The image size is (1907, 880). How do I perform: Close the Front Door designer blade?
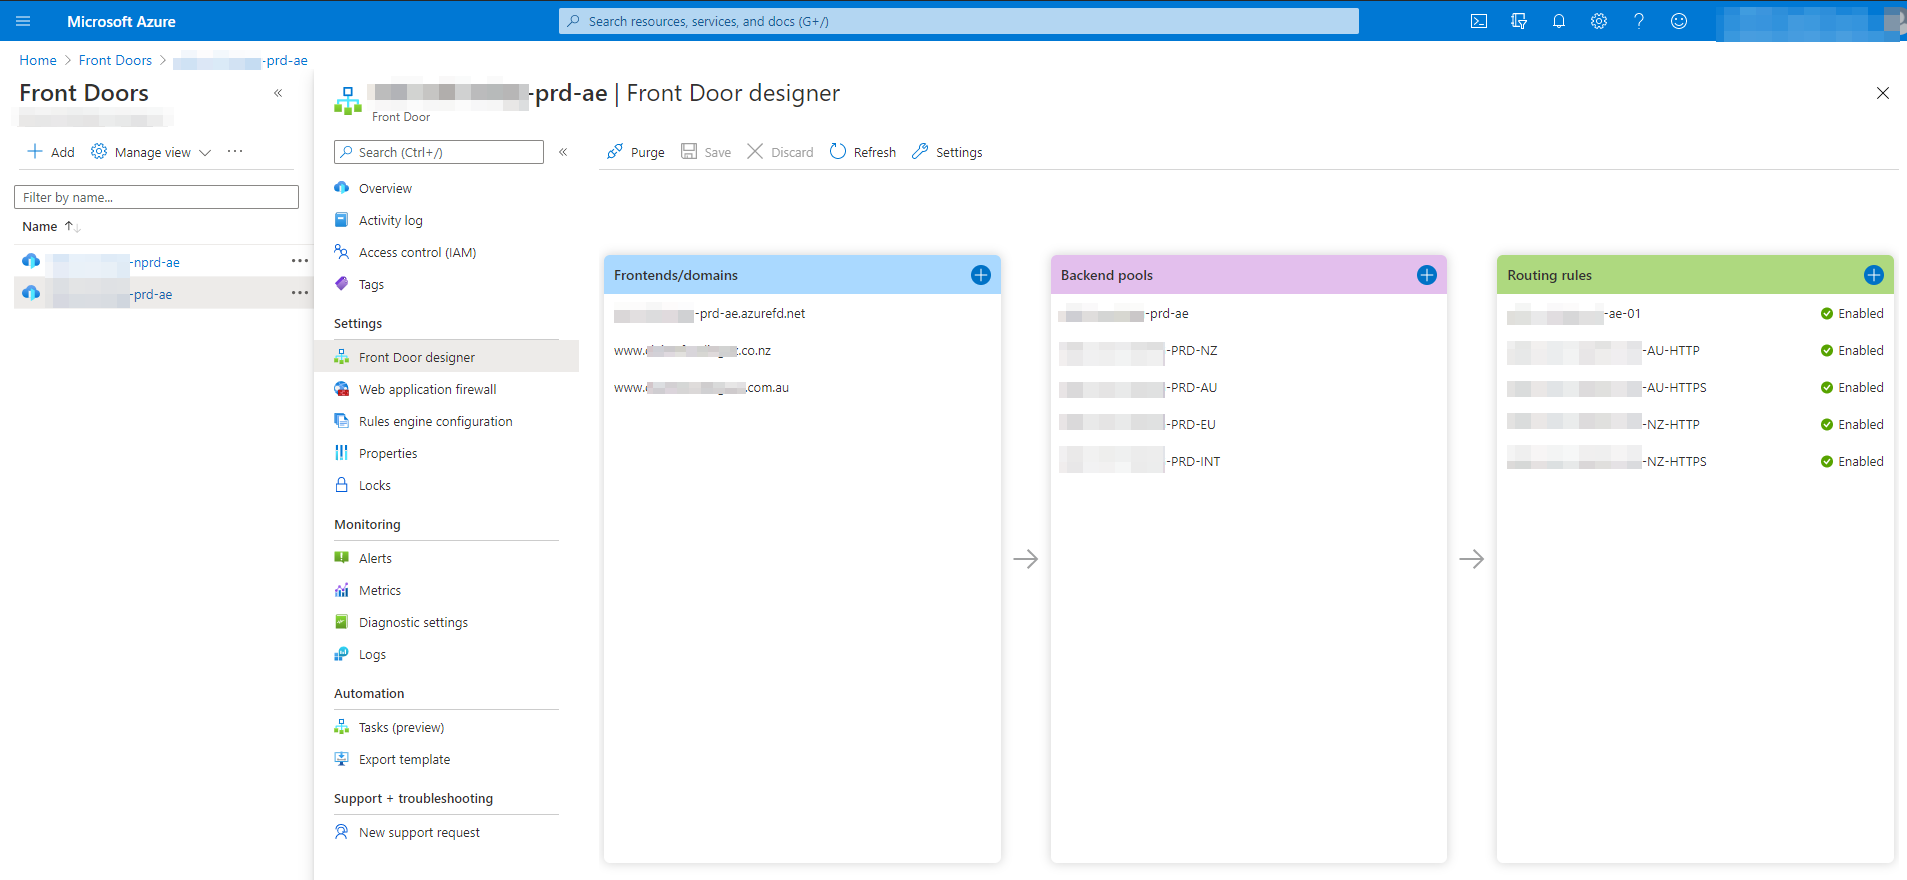[x=1883, y=93]
